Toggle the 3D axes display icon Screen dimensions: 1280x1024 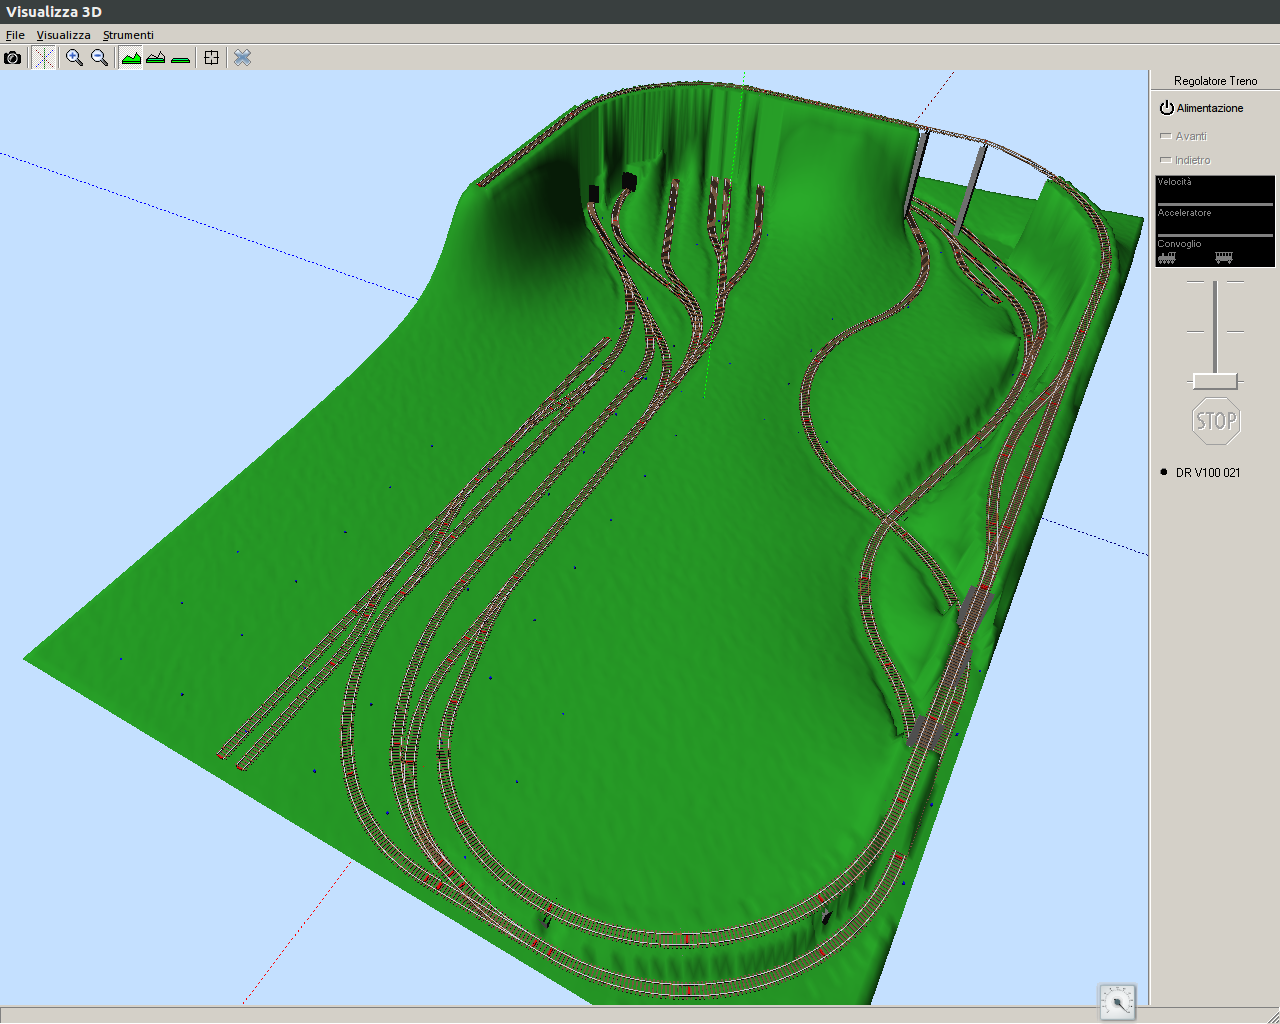(43, 58)
